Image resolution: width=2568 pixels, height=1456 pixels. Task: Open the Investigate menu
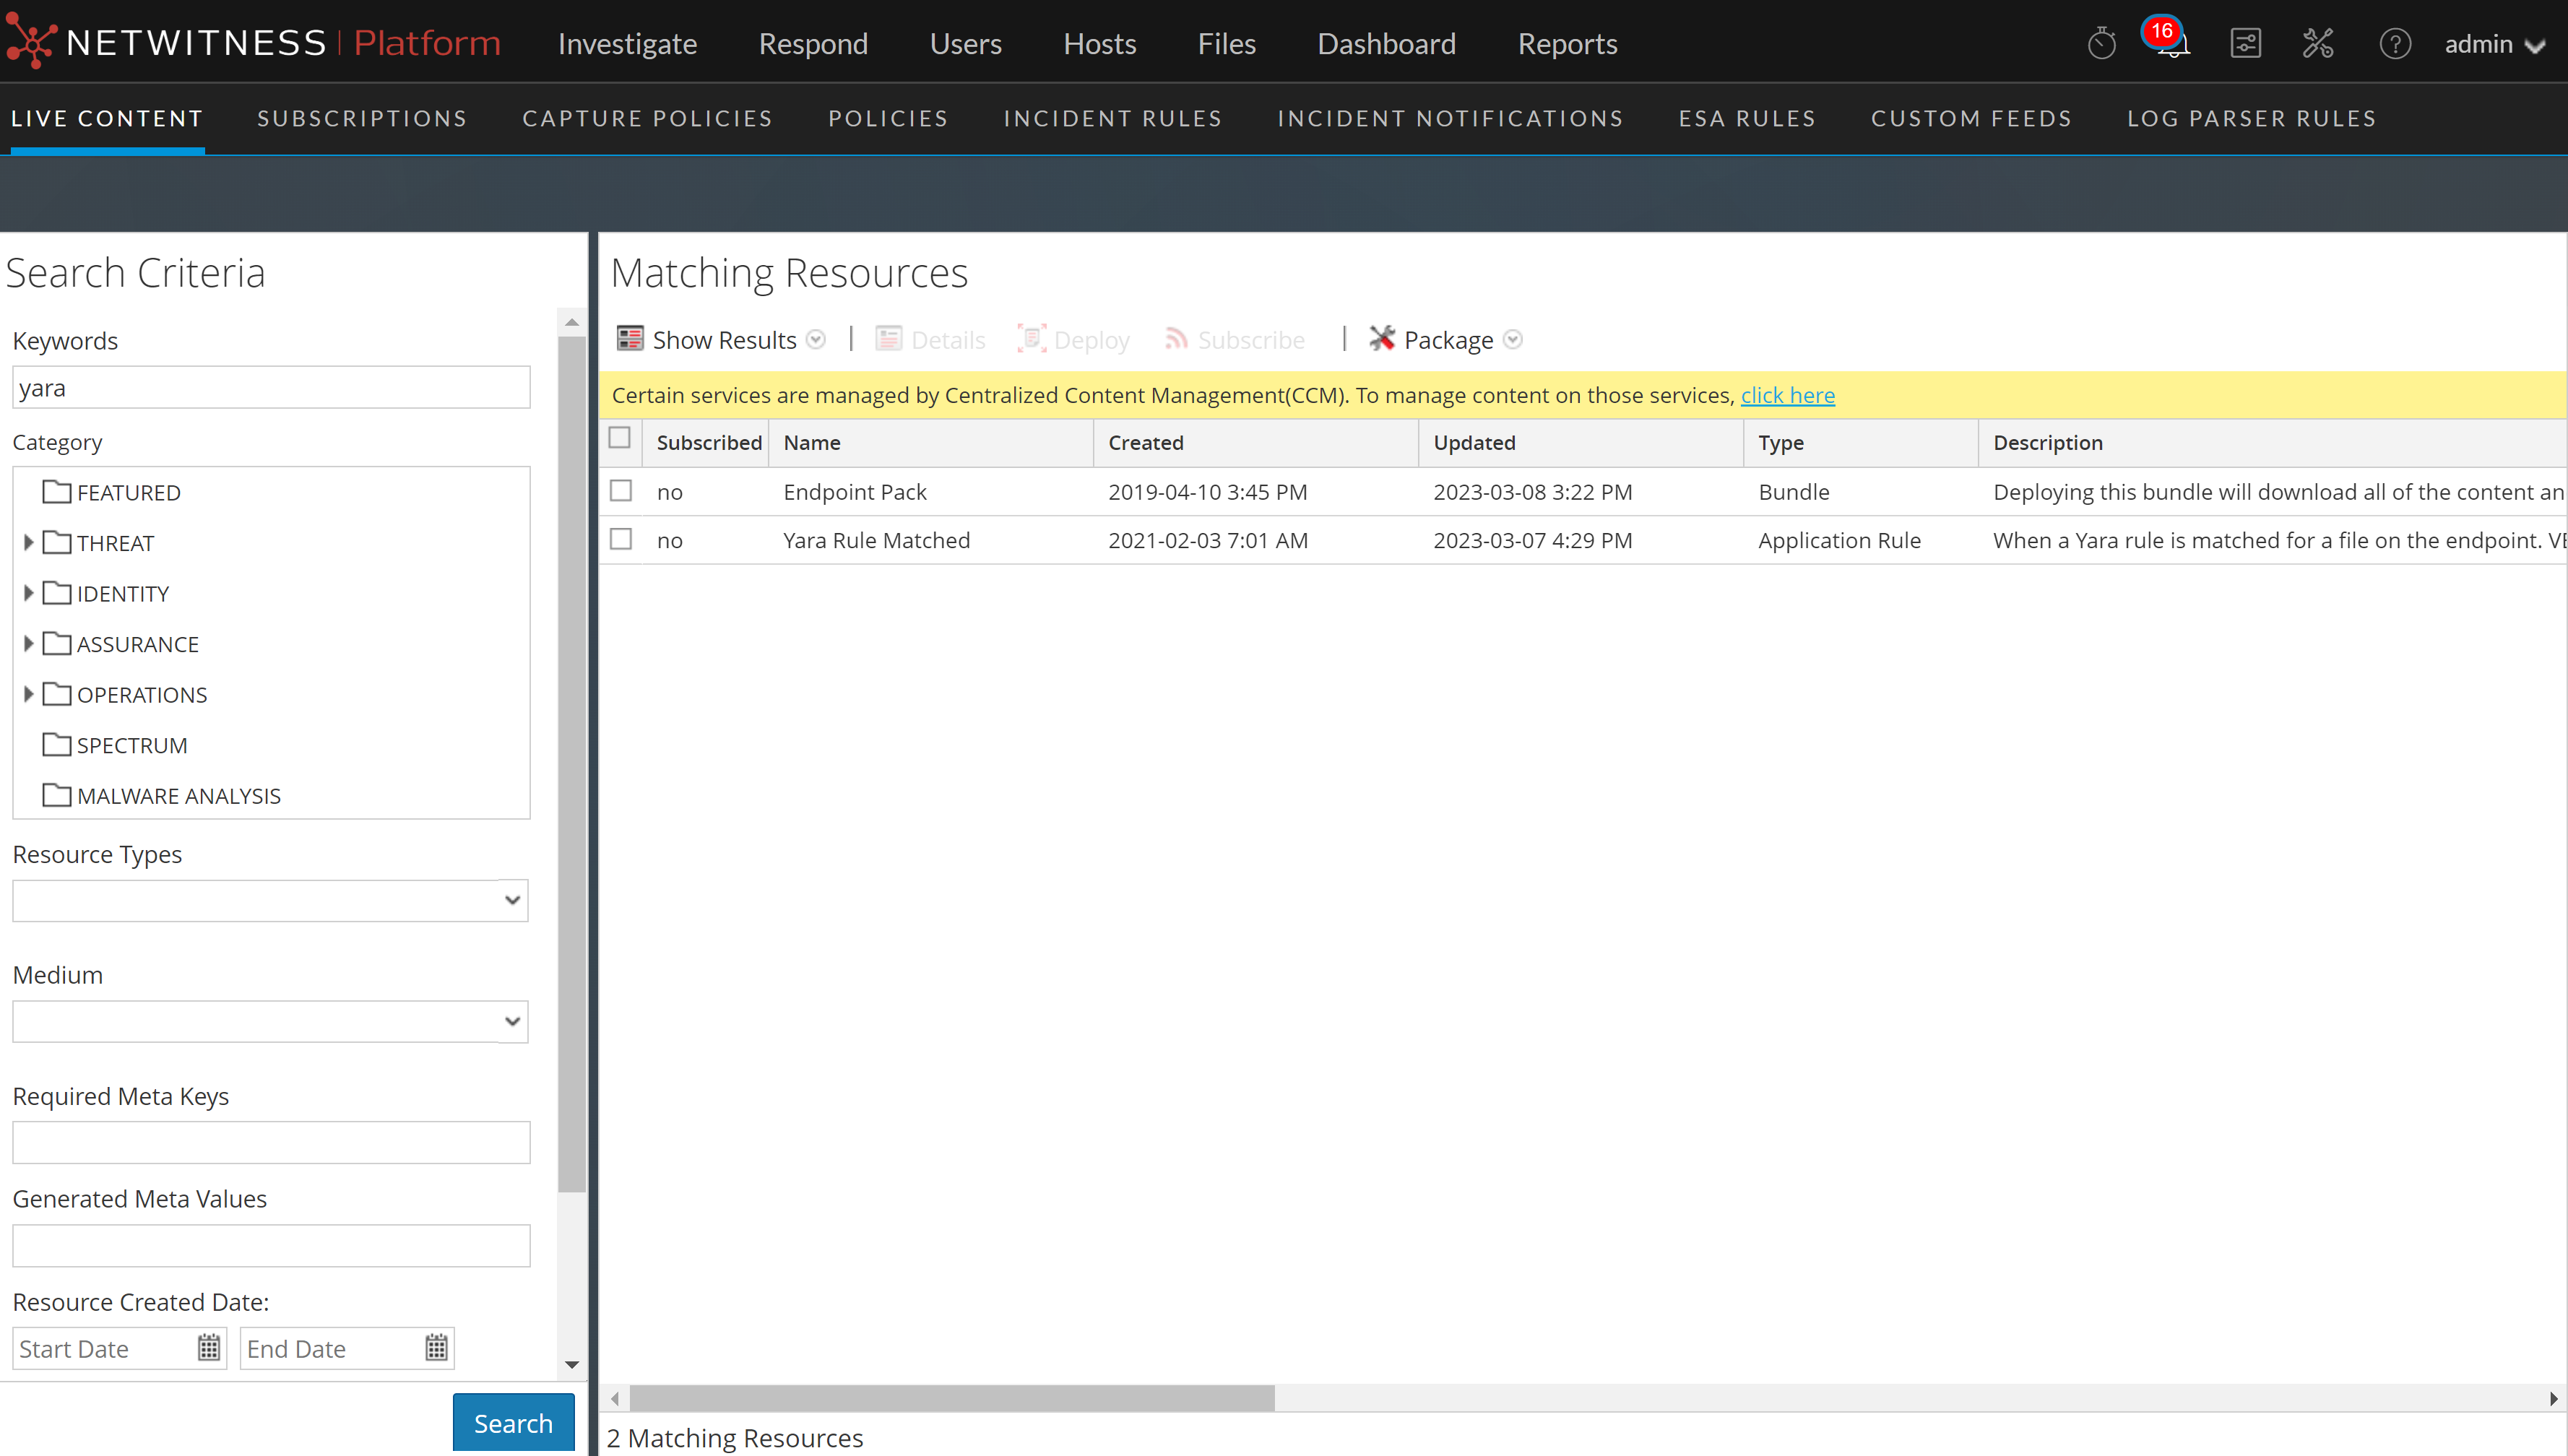[x=627, y=44]
